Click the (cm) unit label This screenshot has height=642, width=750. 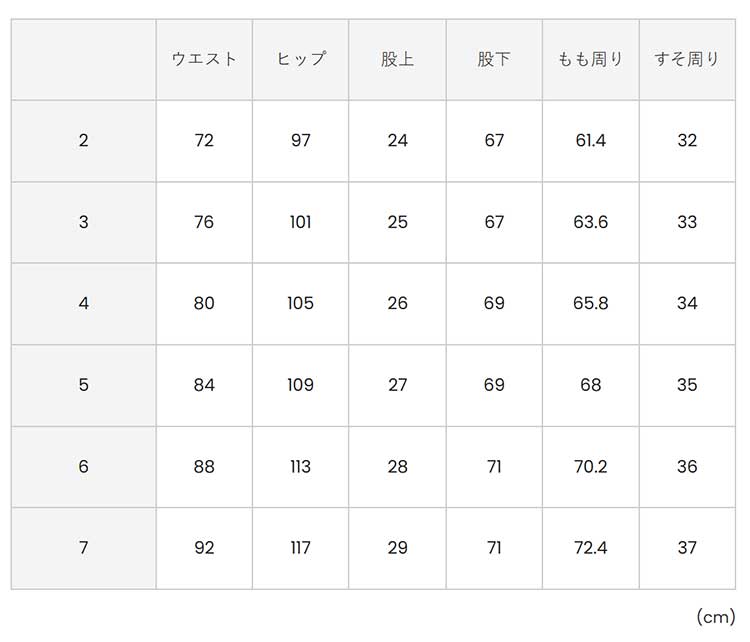pyautogui.click(x=715, y=617)
